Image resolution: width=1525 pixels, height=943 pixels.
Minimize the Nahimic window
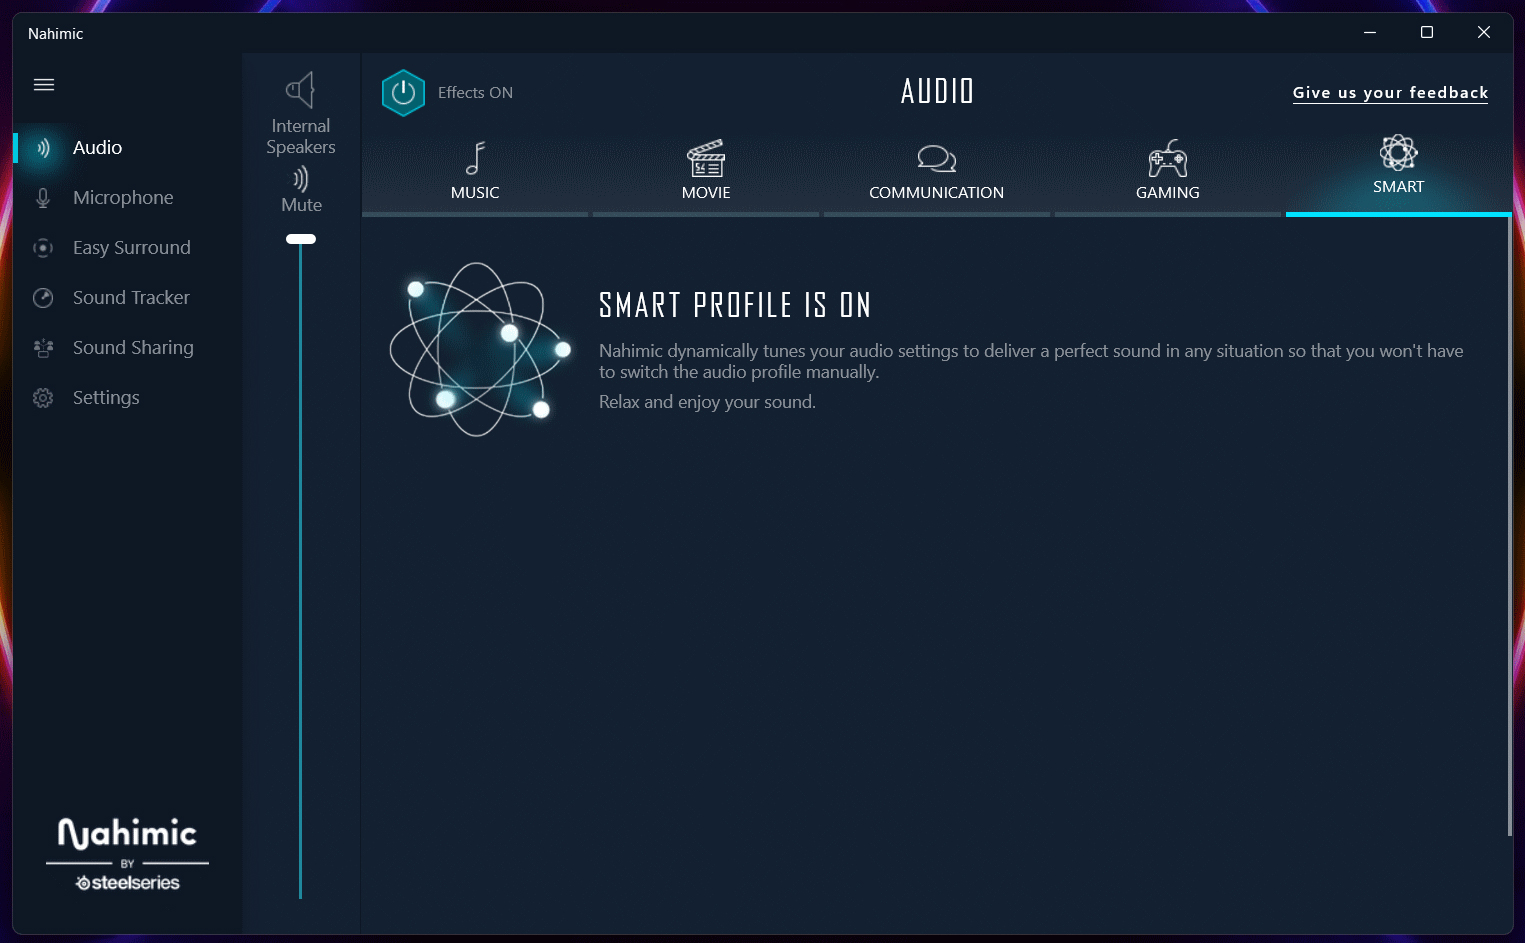[1370, 33]
